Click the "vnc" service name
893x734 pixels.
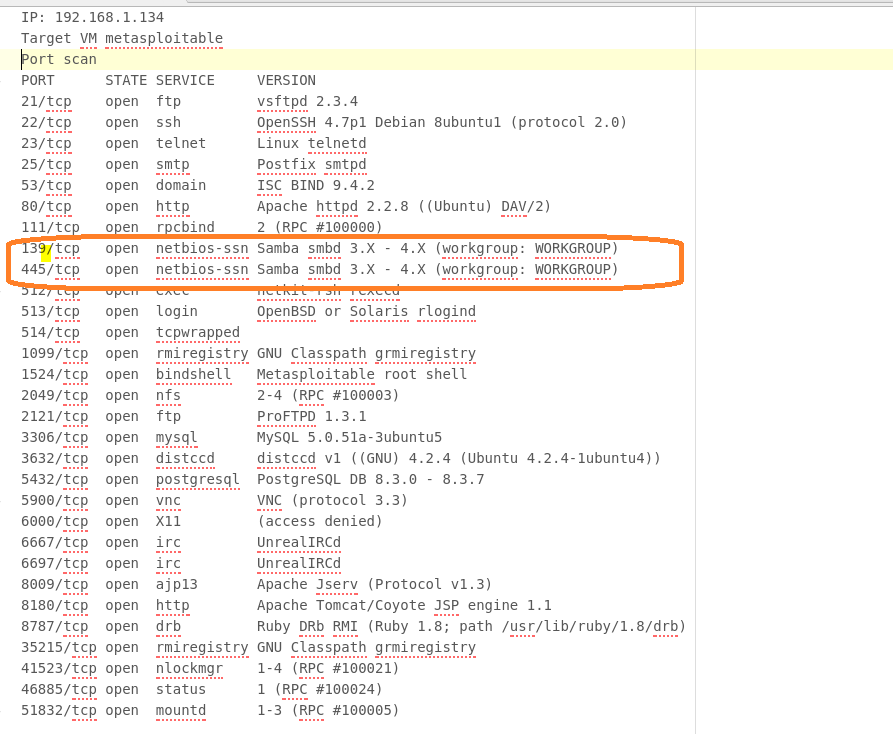(x=168, y=500)
